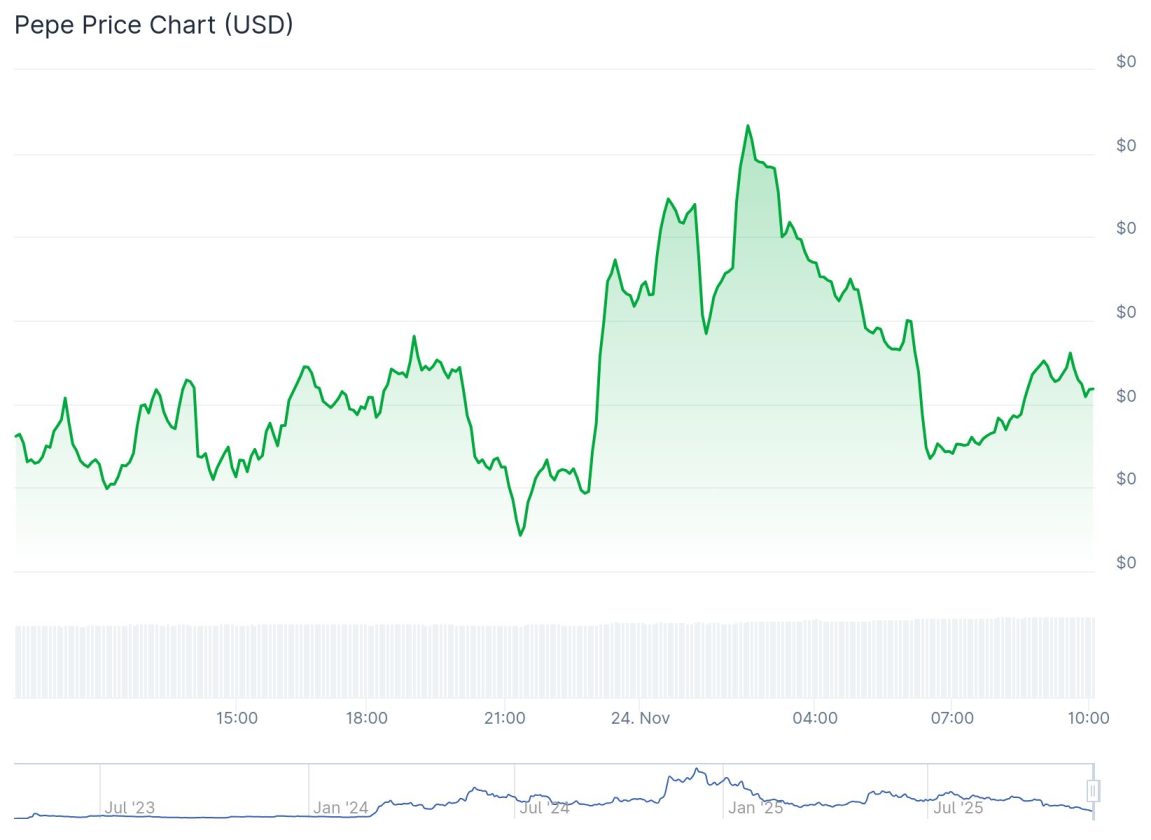Select Jul '25 in the navigator timeline
This screenshot has width=1151, height=840.
pos(958,807)
